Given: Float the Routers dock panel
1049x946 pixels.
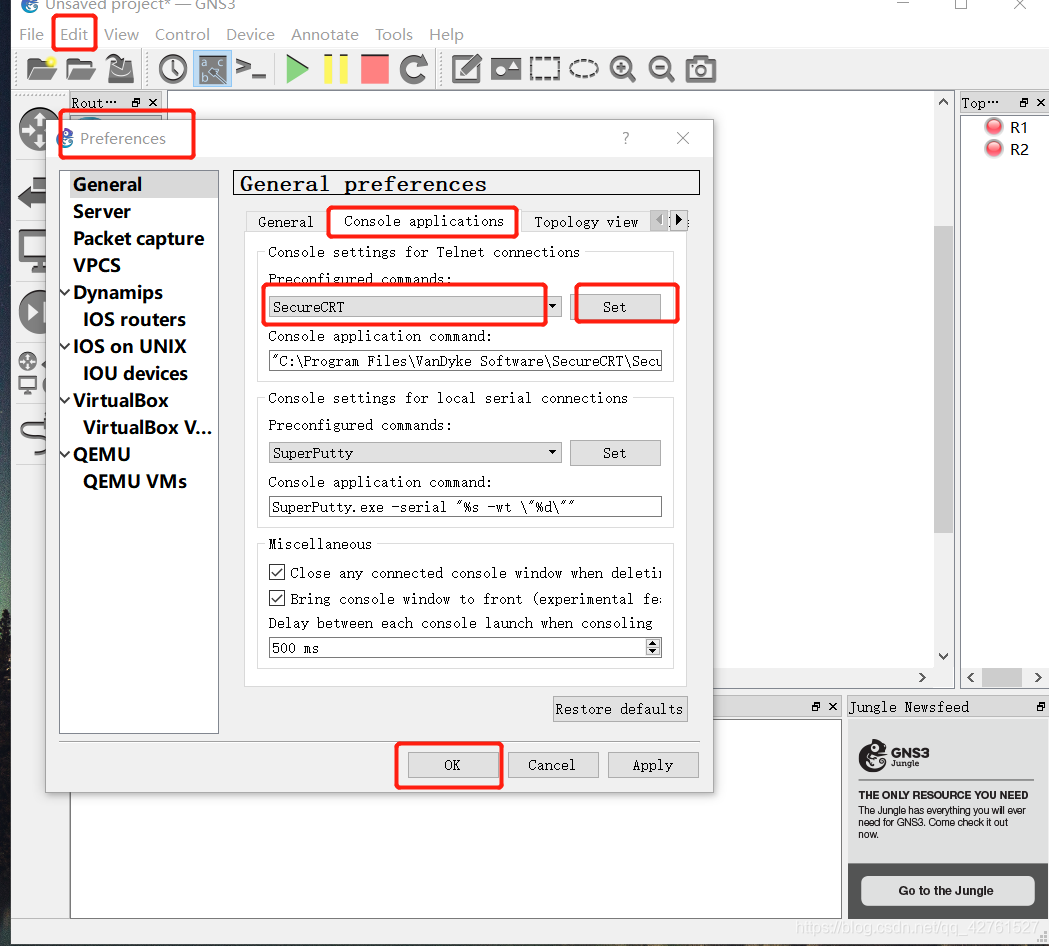Looking at the screenshot, I should pos(136,102).
